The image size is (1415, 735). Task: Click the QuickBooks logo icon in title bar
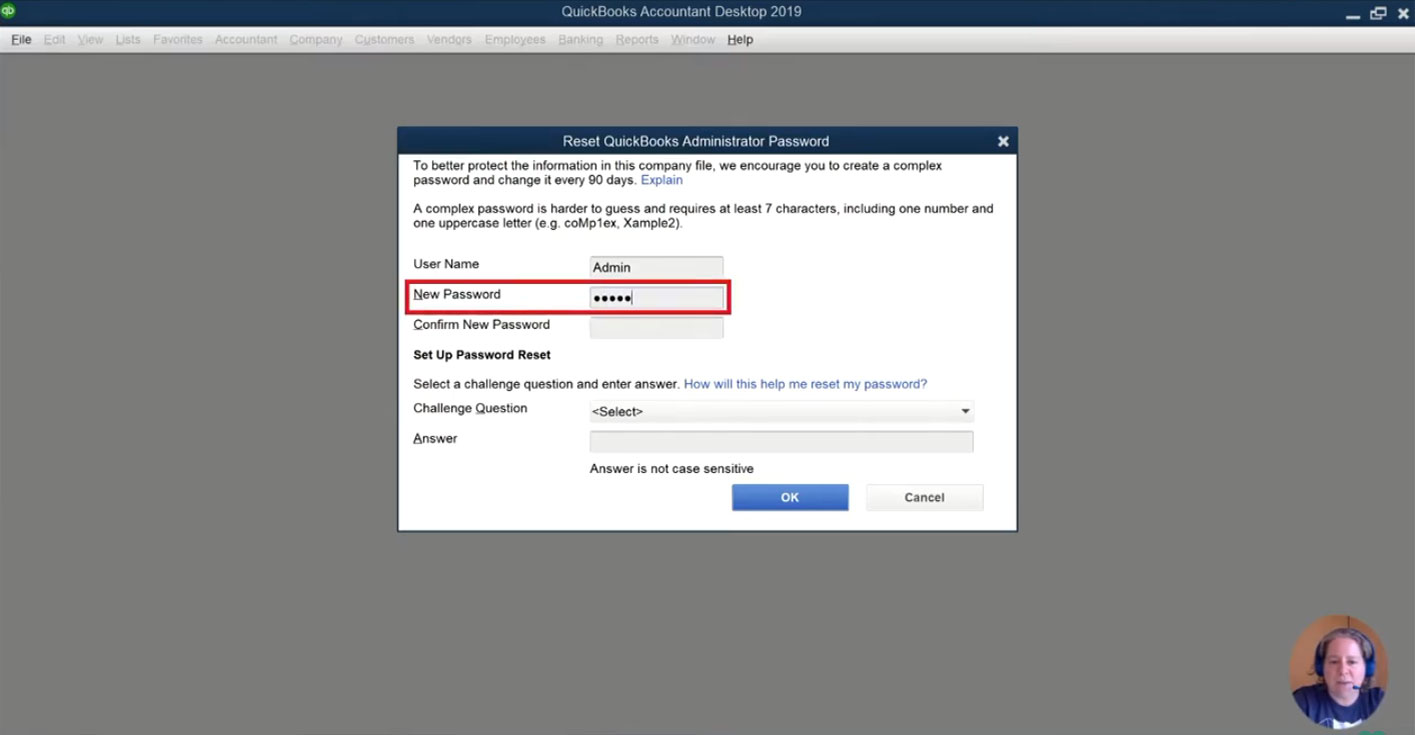tap(8, 11)
